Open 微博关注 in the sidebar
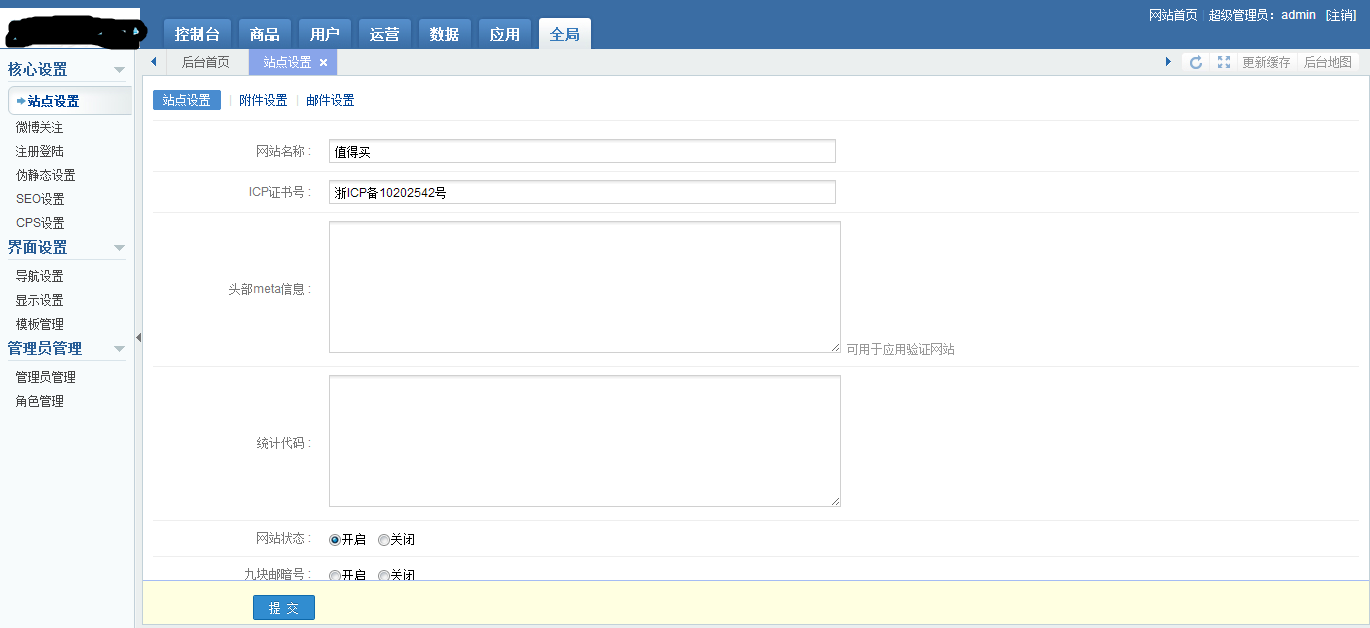Image resolution: width=1370 pixels, height=628 pixels. click(39, 128)
